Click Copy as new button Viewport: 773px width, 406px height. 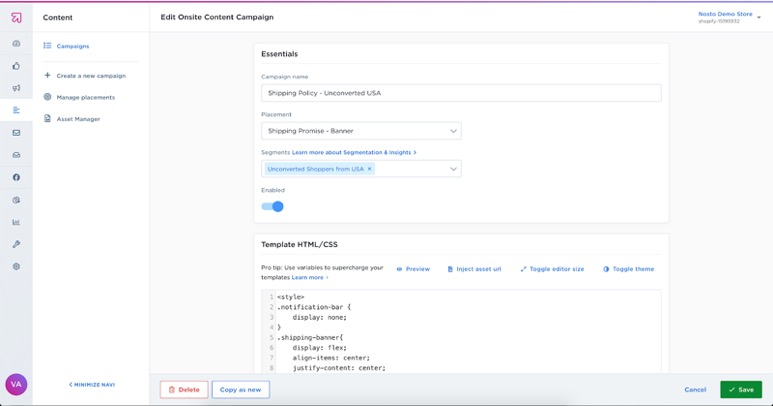pos(241,389)
